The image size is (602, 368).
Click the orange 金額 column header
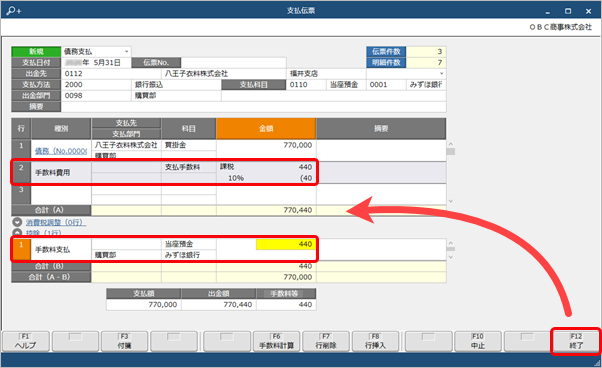coord(266,129)
